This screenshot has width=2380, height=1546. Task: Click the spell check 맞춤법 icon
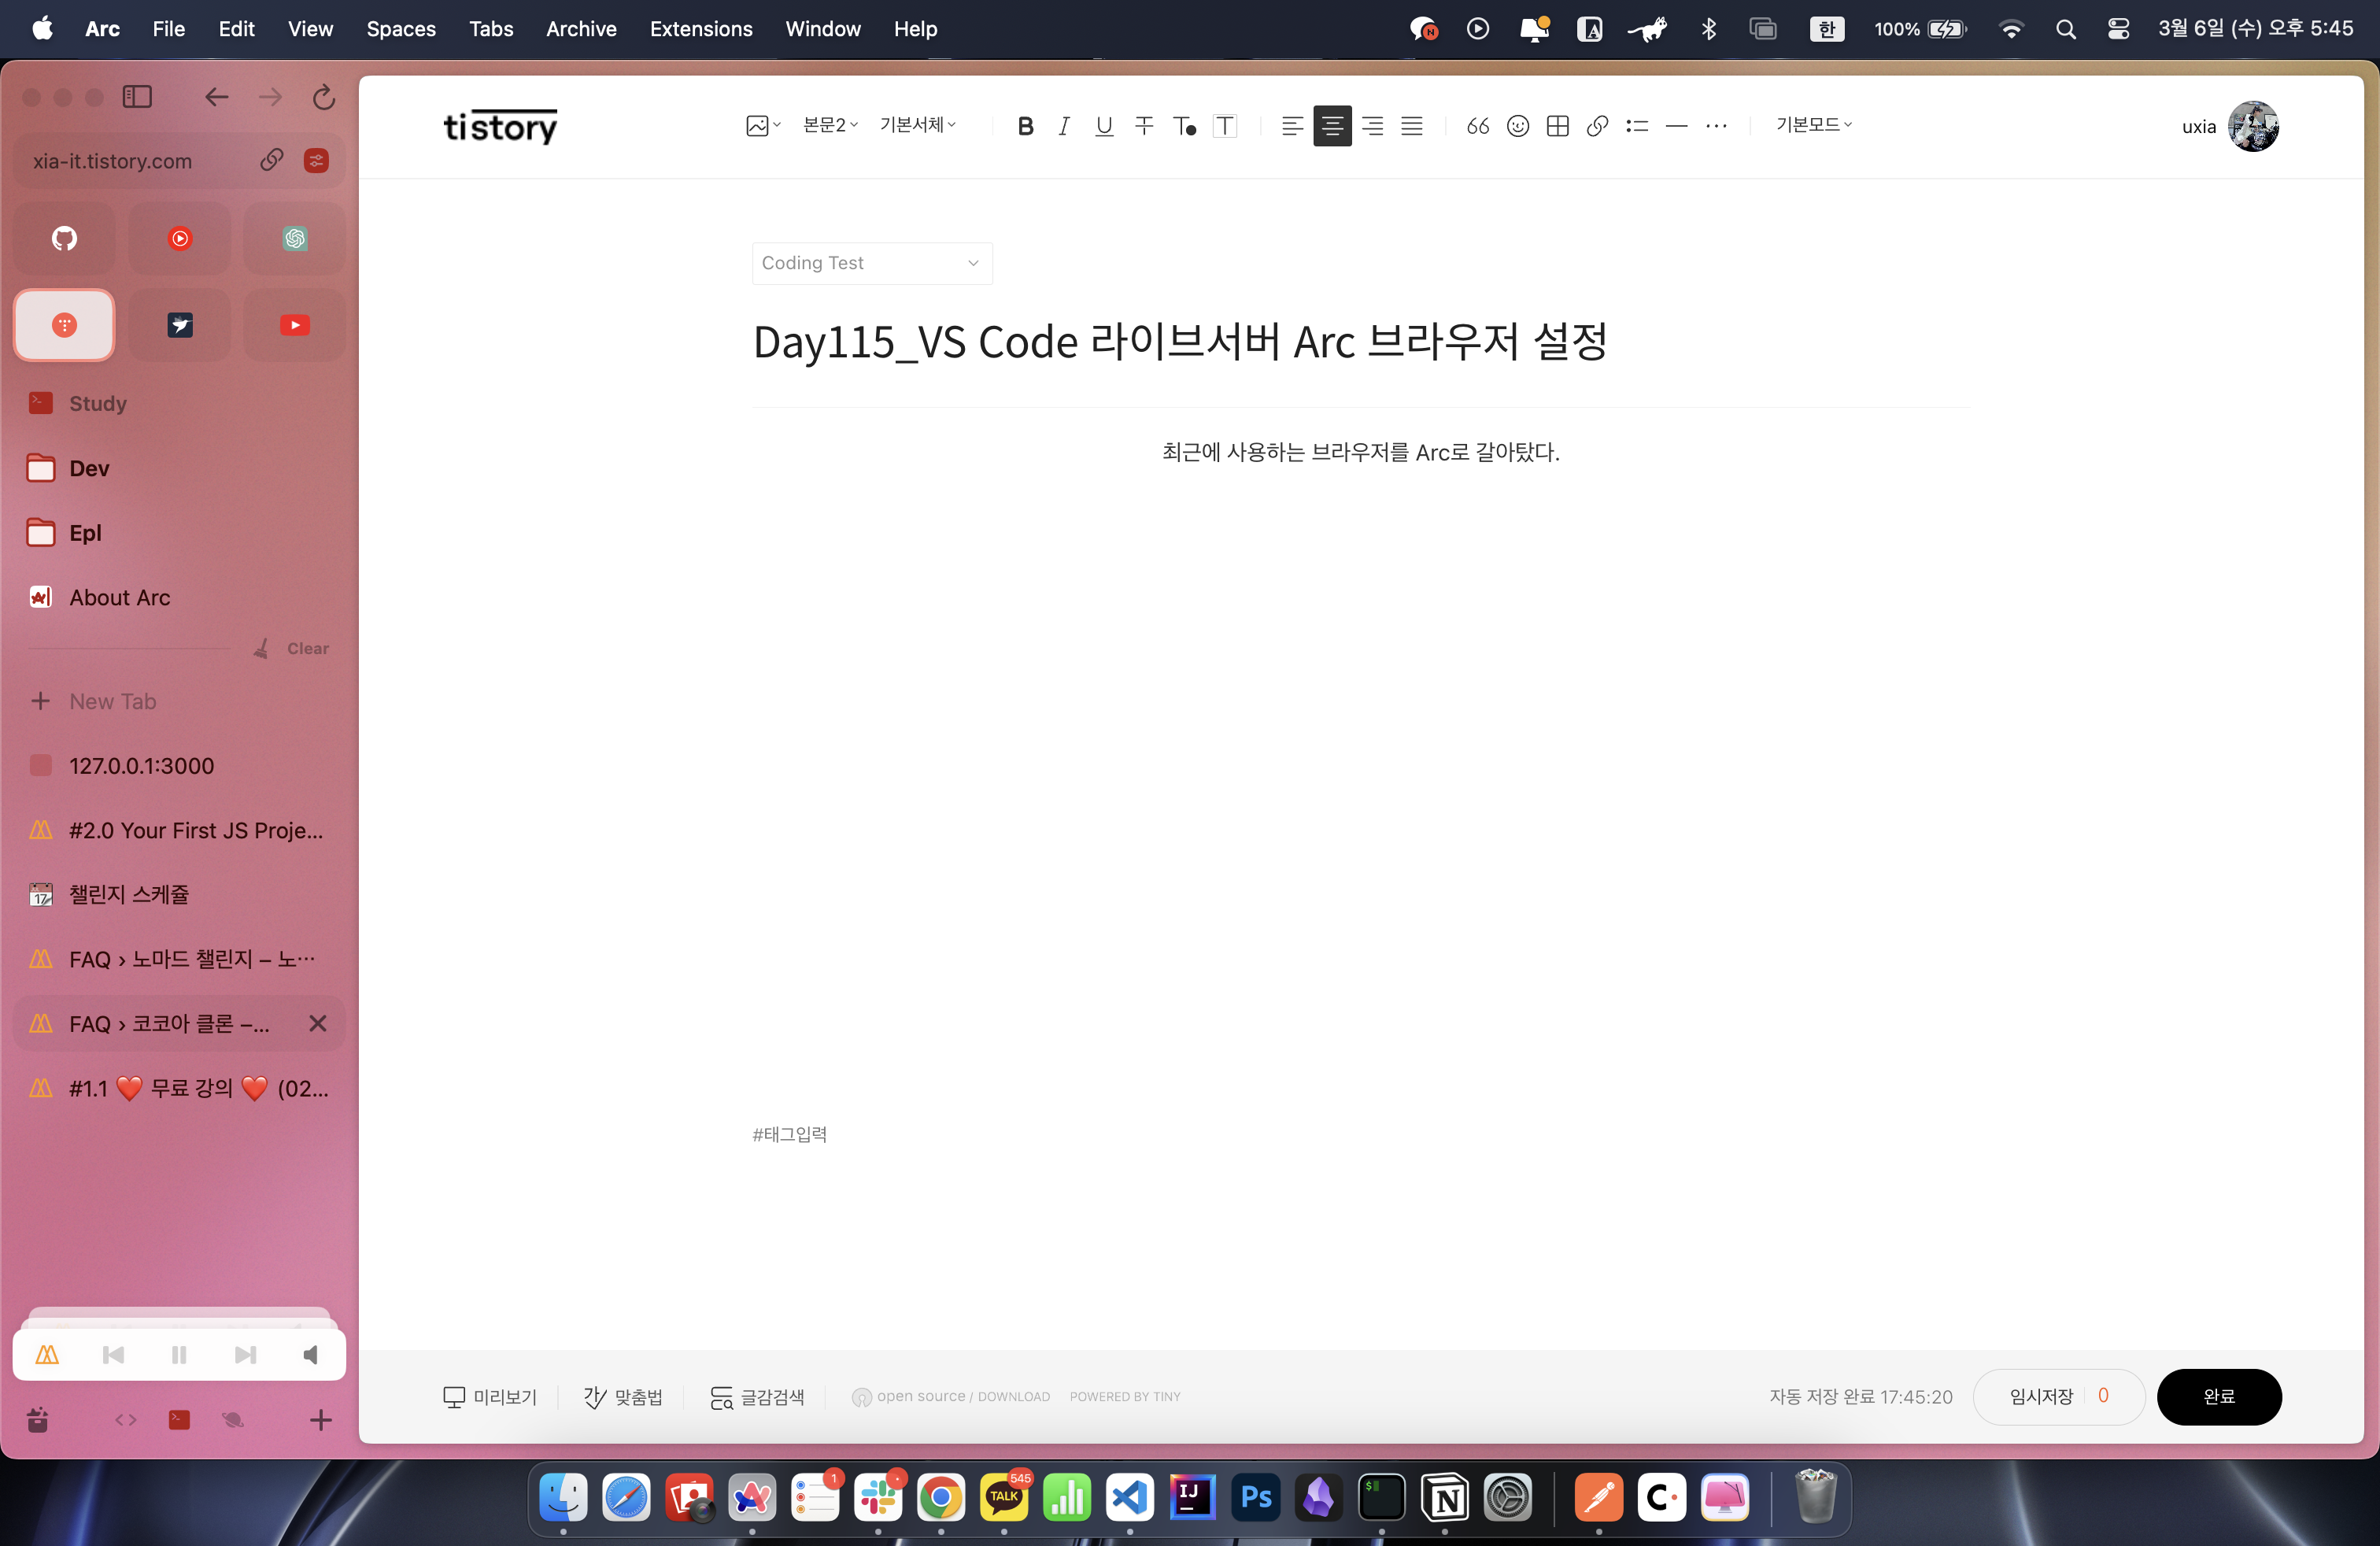coord(596,1396)
